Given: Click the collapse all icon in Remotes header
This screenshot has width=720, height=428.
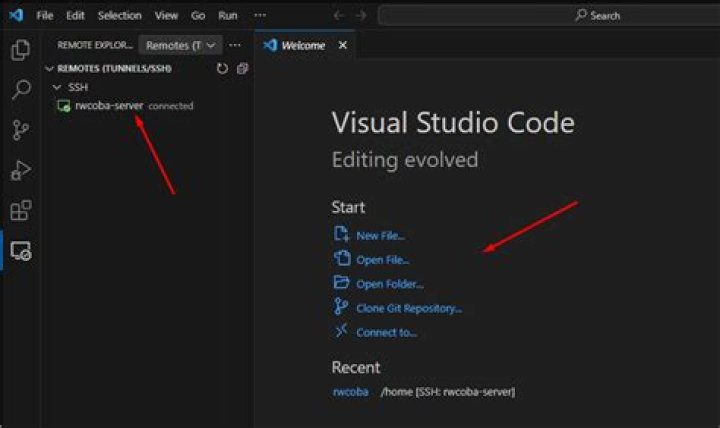Looking at the screenshot, I should coord(242,68).
